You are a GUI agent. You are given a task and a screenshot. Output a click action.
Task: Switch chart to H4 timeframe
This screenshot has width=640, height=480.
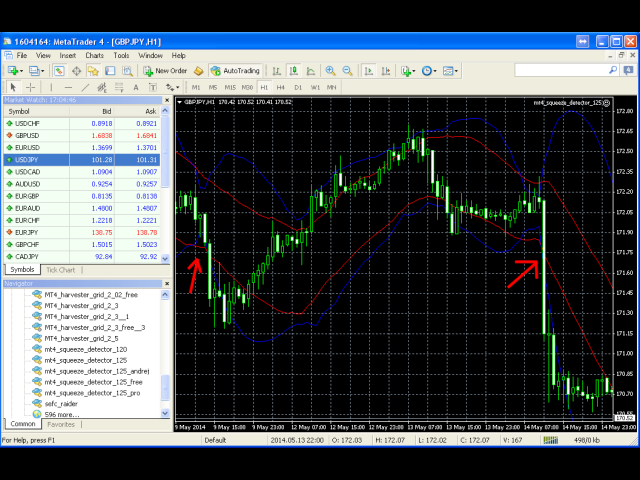282,87
